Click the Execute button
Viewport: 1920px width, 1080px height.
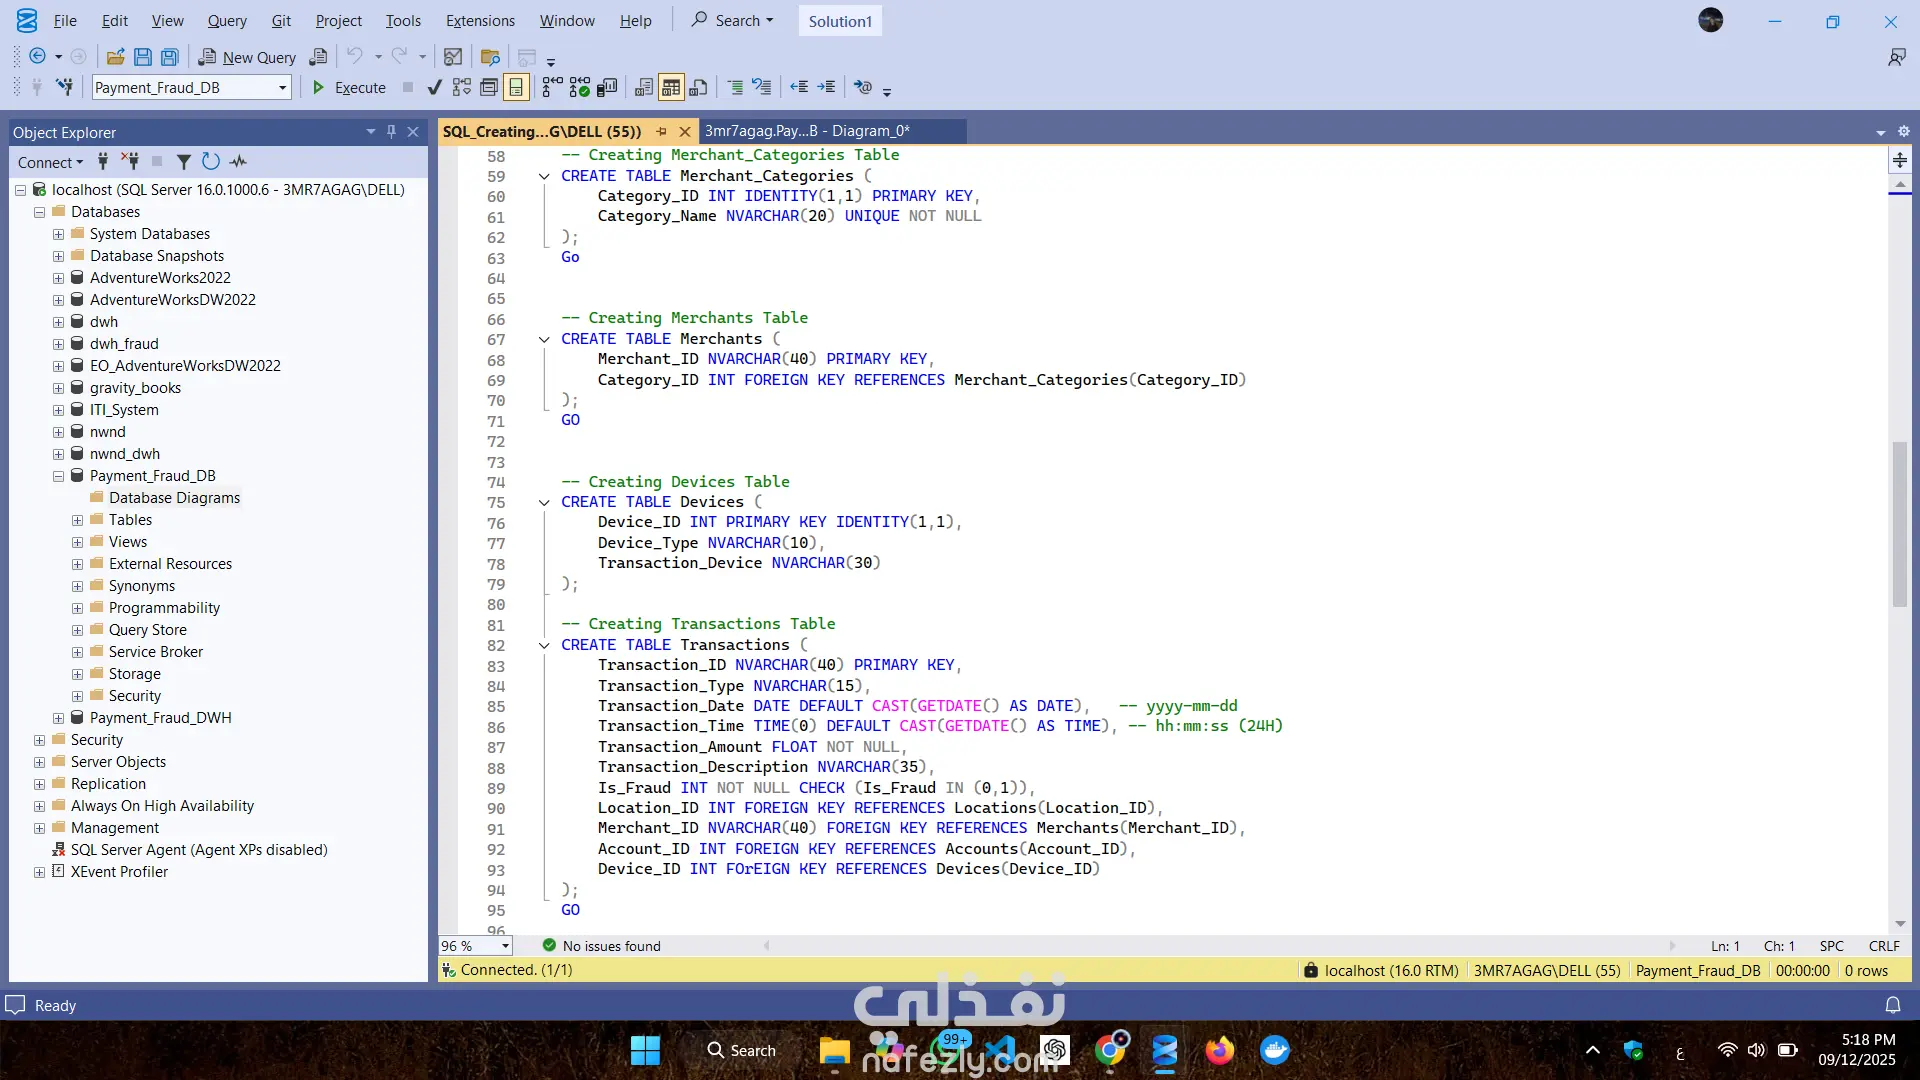pyautogui.click(x=349, y=87)
